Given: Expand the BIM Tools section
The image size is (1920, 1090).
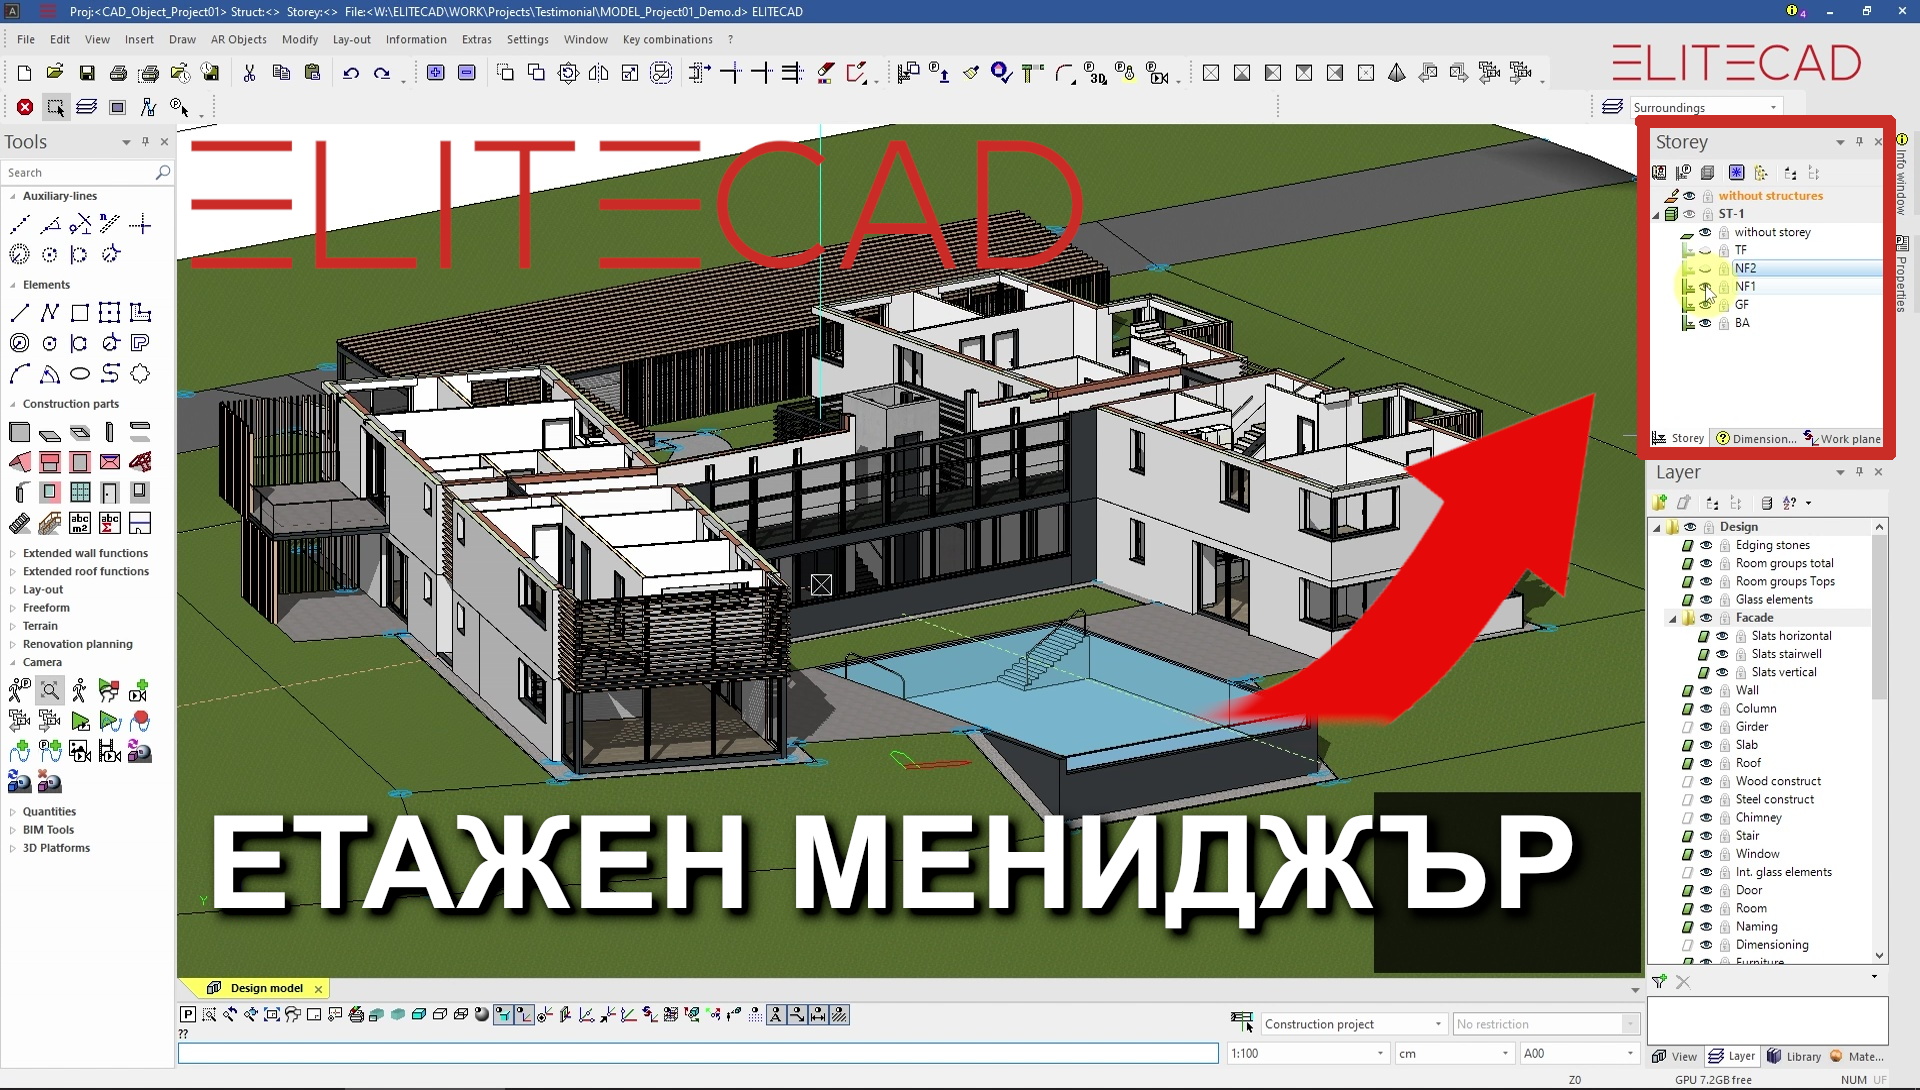Looking at the screenshot, I should pyautogui.click(x=13, y=830).
